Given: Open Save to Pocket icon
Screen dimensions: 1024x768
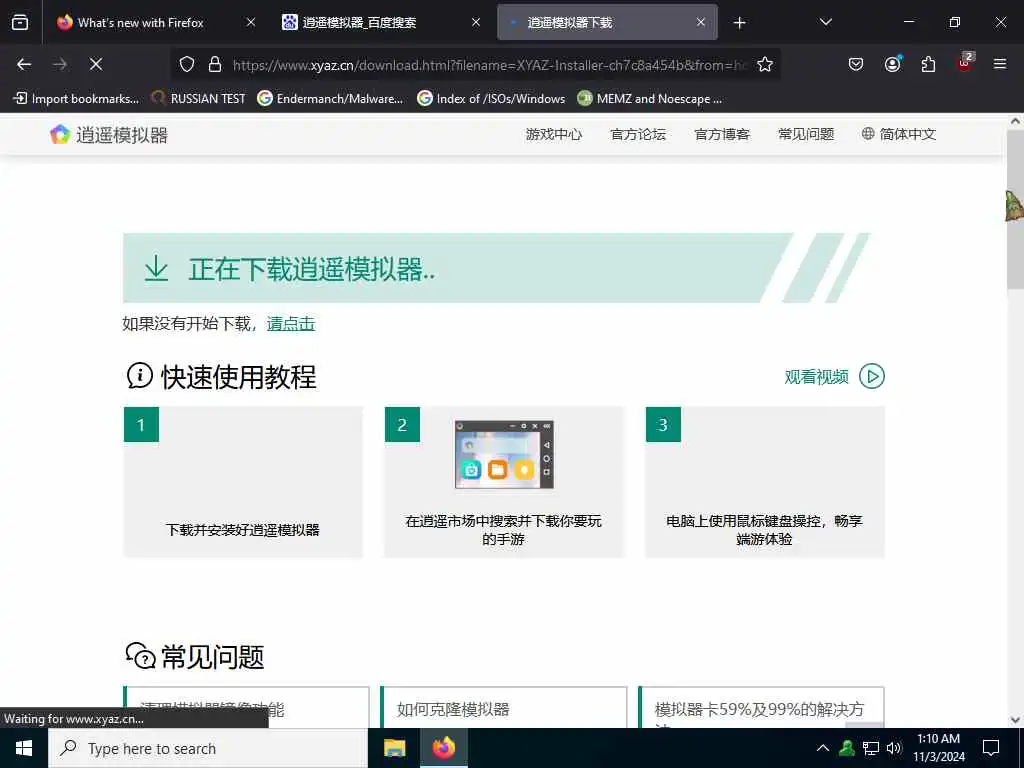Looking at the screenshot, I should [856, 64].
